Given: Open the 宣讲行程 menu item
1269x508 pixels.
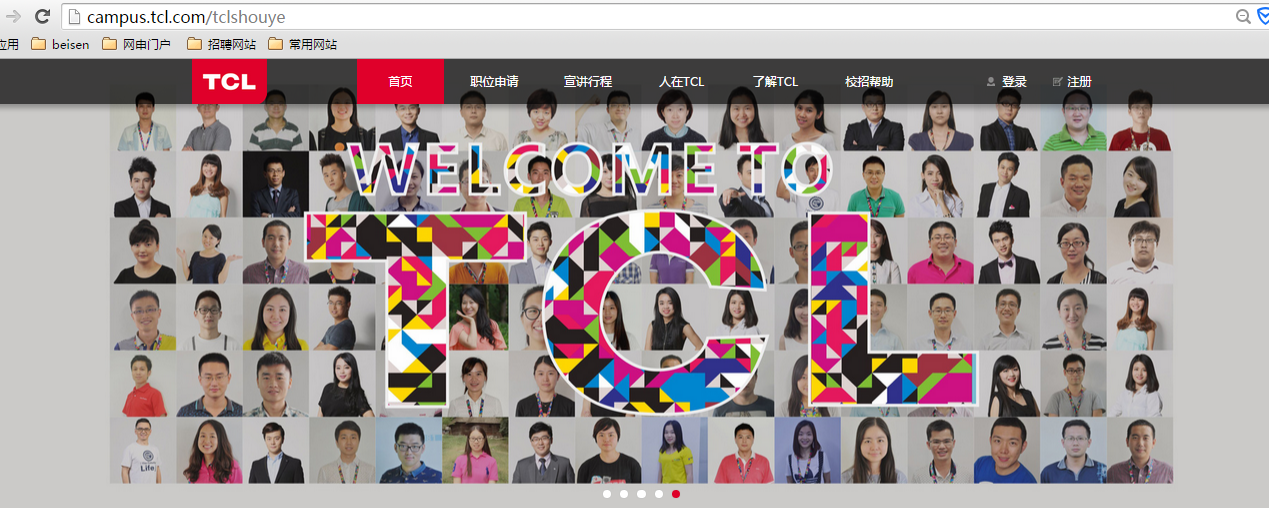Looking at the screenshot, I should click(587, 82).
